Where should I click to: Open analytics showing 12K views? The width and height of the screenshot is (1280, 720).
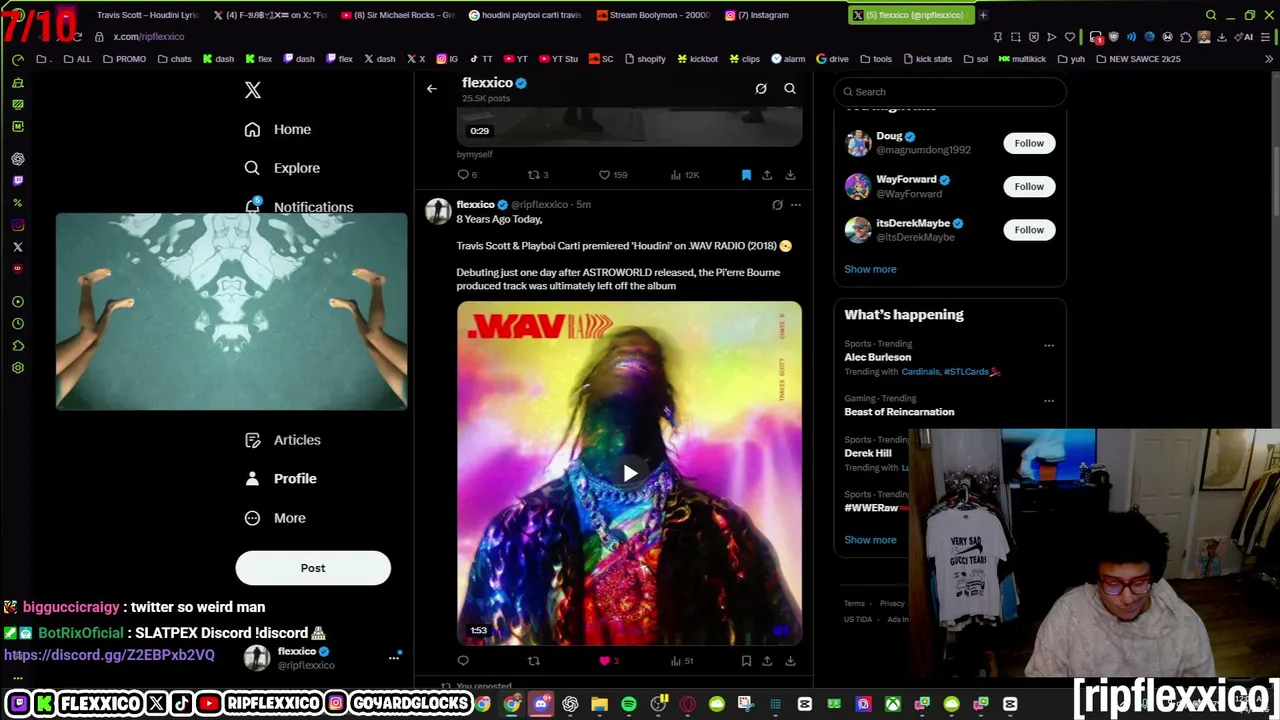pyautogui.click(x=685, y=175)
